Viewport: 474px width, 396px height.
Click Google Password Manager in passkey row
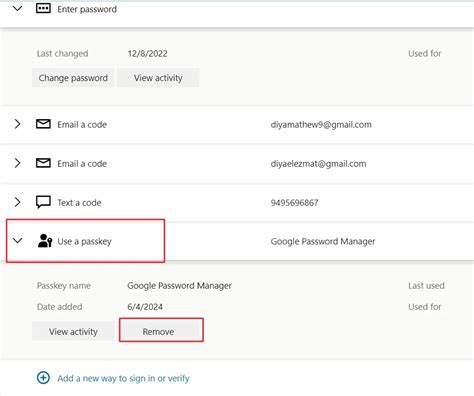click(x=323, y=241)
